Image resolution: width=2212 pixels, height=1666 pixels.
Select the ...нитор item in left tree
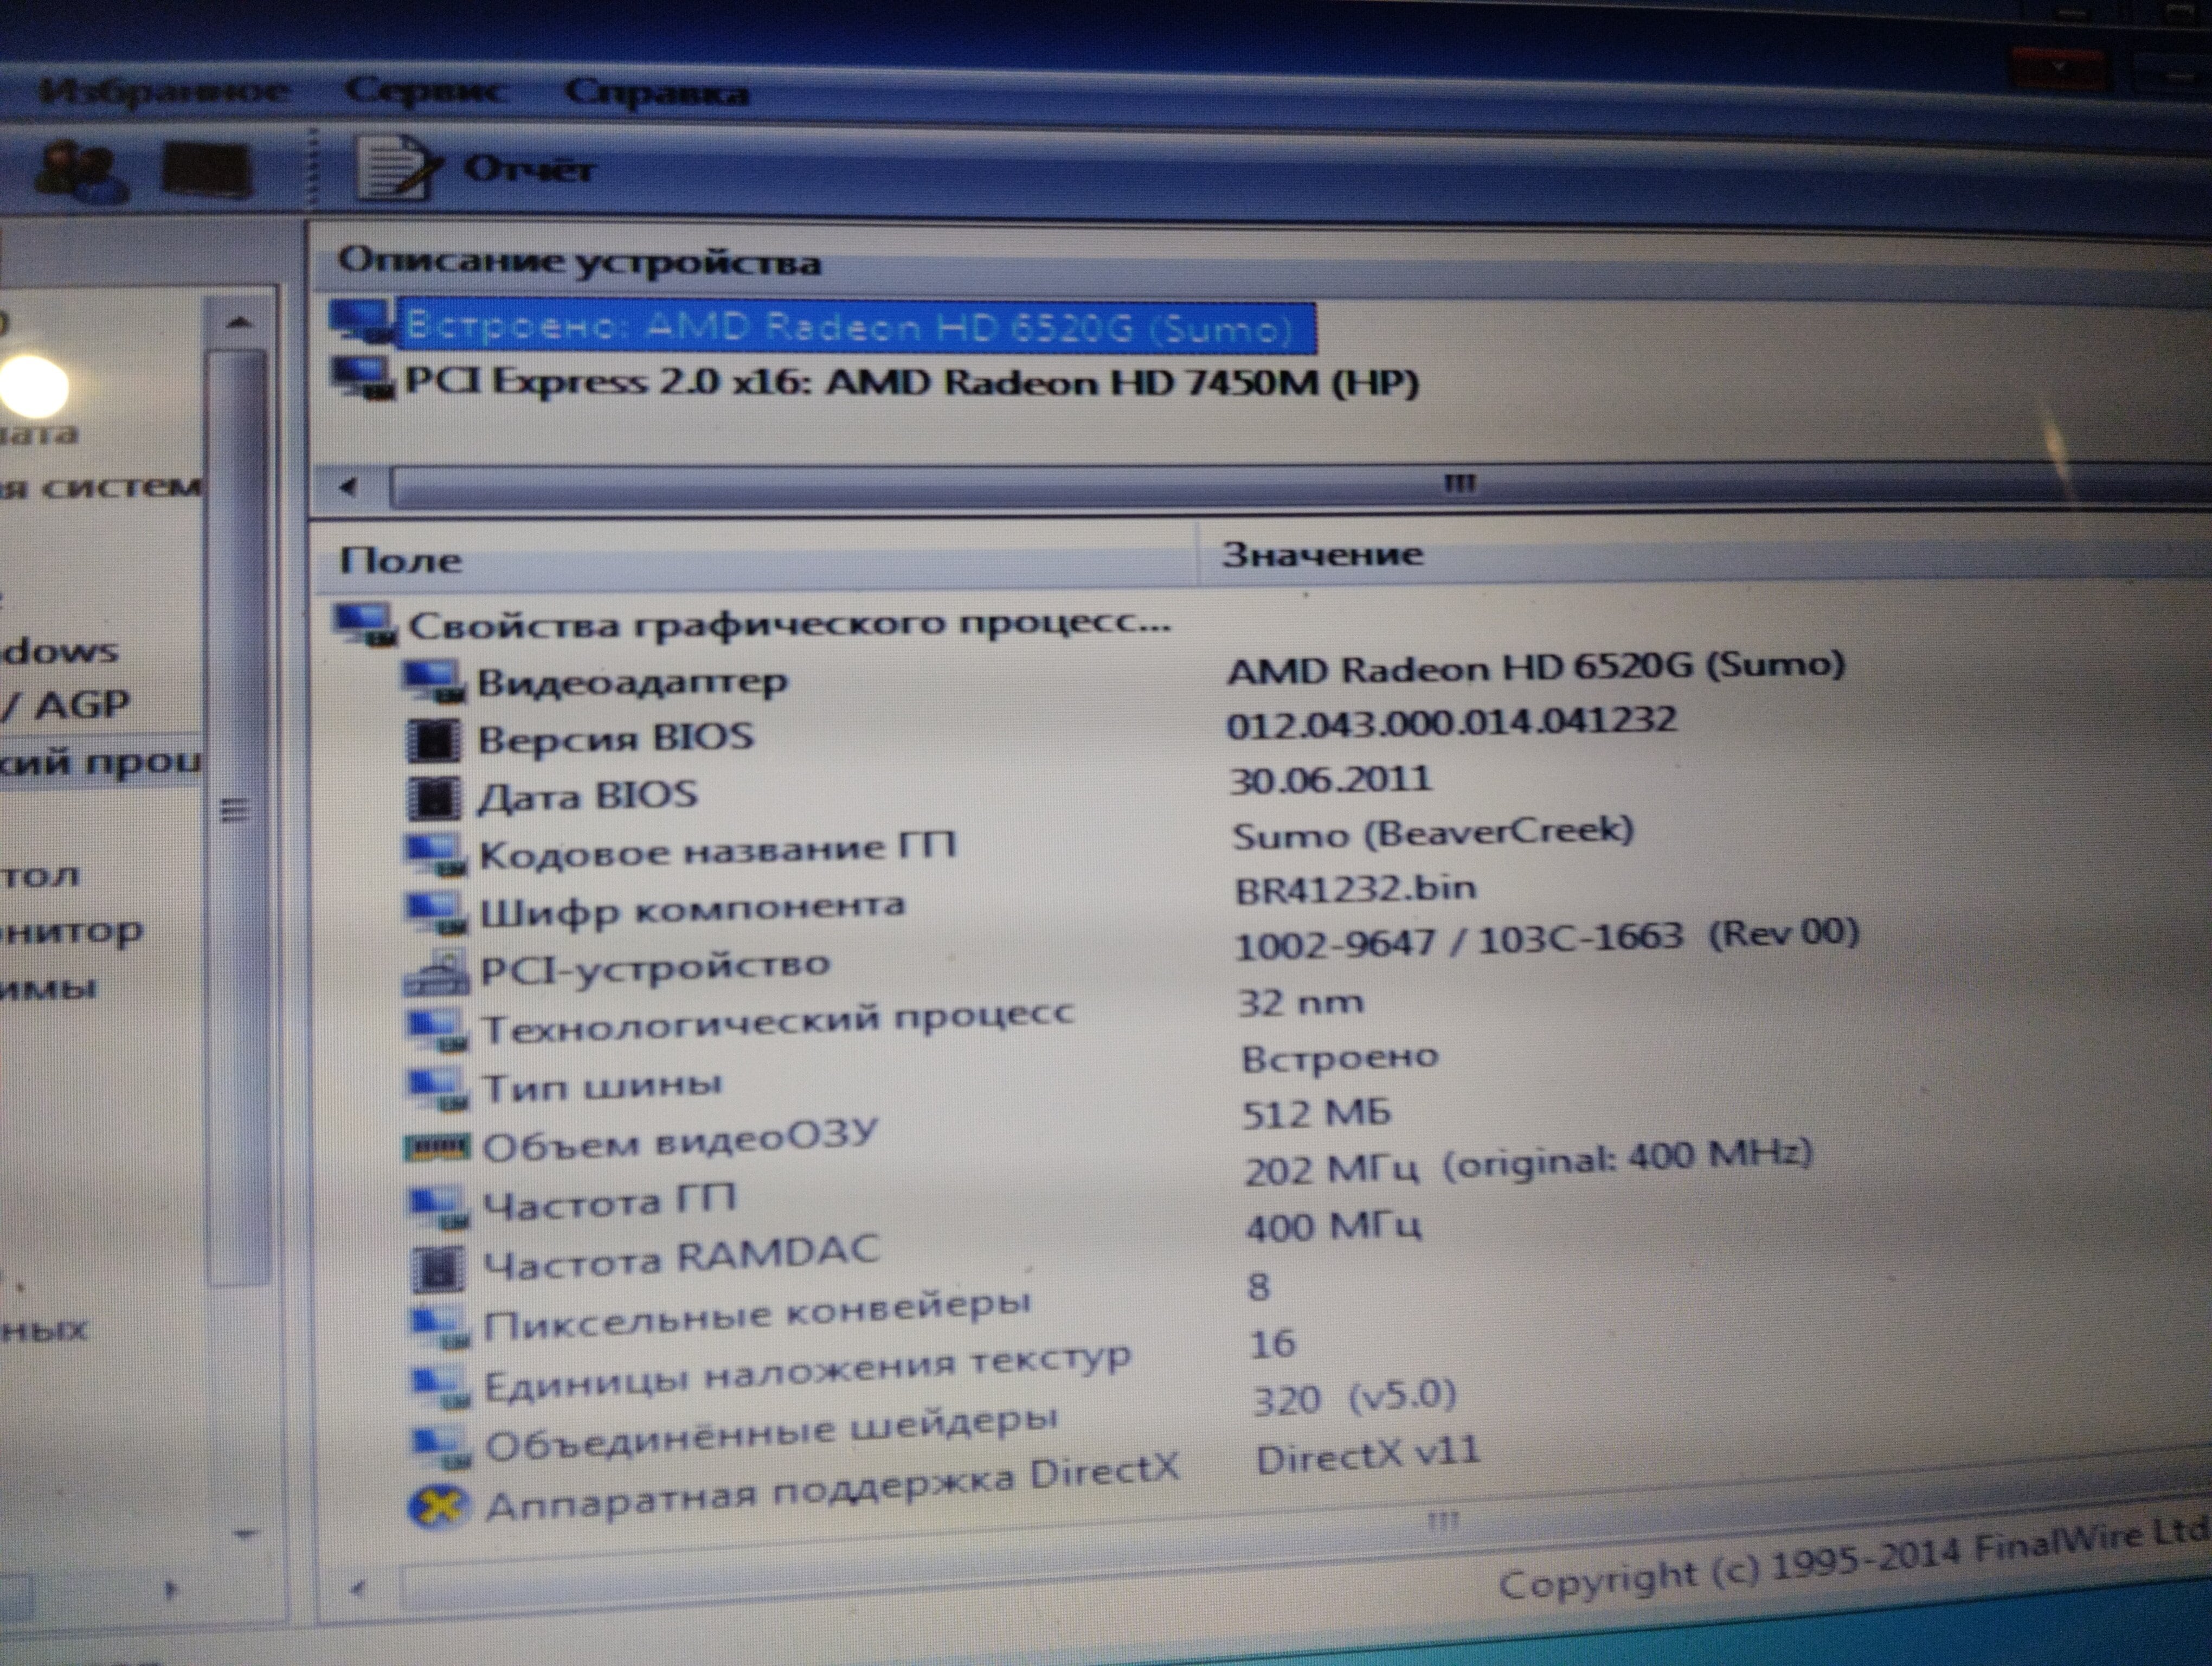click(72, 932)
